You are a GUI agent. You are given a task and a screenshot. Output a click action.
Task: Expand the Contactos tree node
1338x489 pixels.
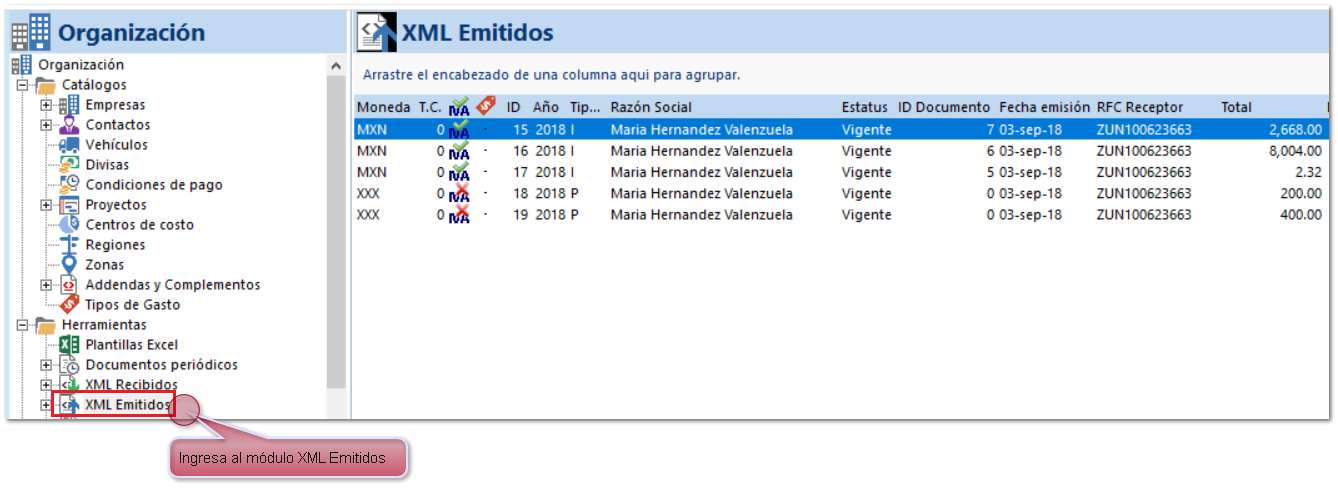46,125
